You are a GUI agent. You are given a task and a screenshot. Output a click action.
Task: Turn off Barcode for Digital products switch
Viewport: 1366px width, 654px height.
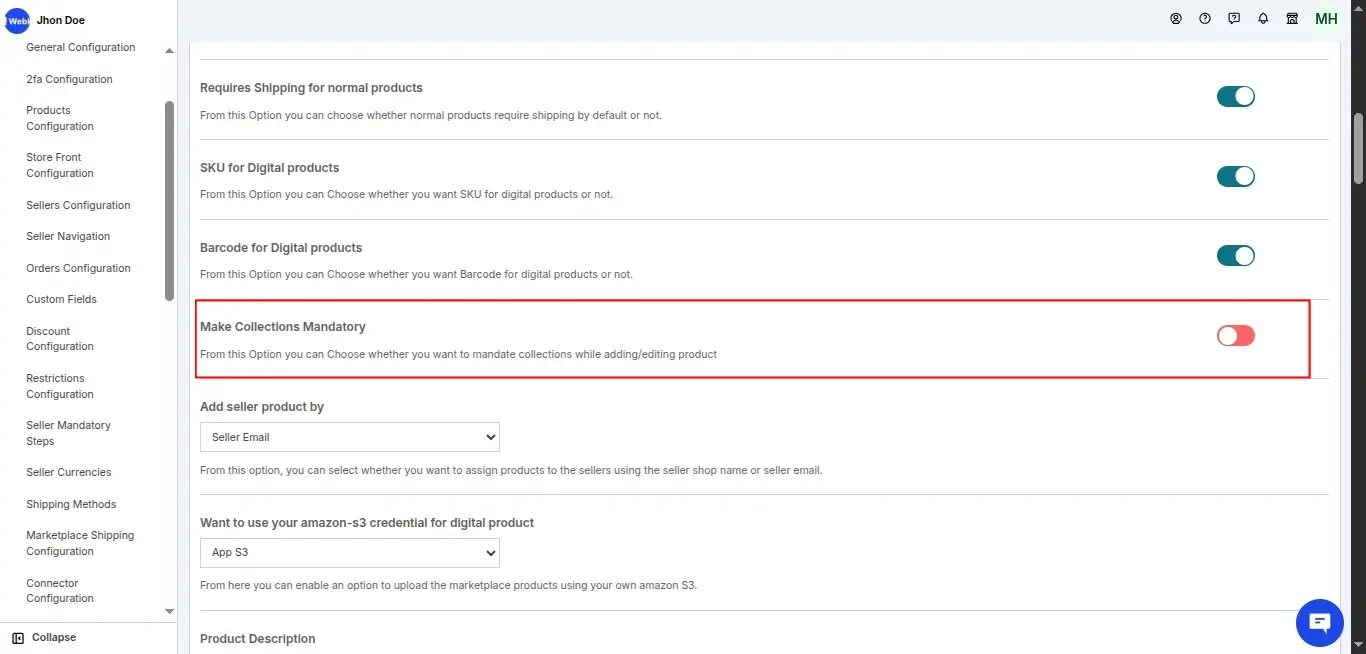1235,256
